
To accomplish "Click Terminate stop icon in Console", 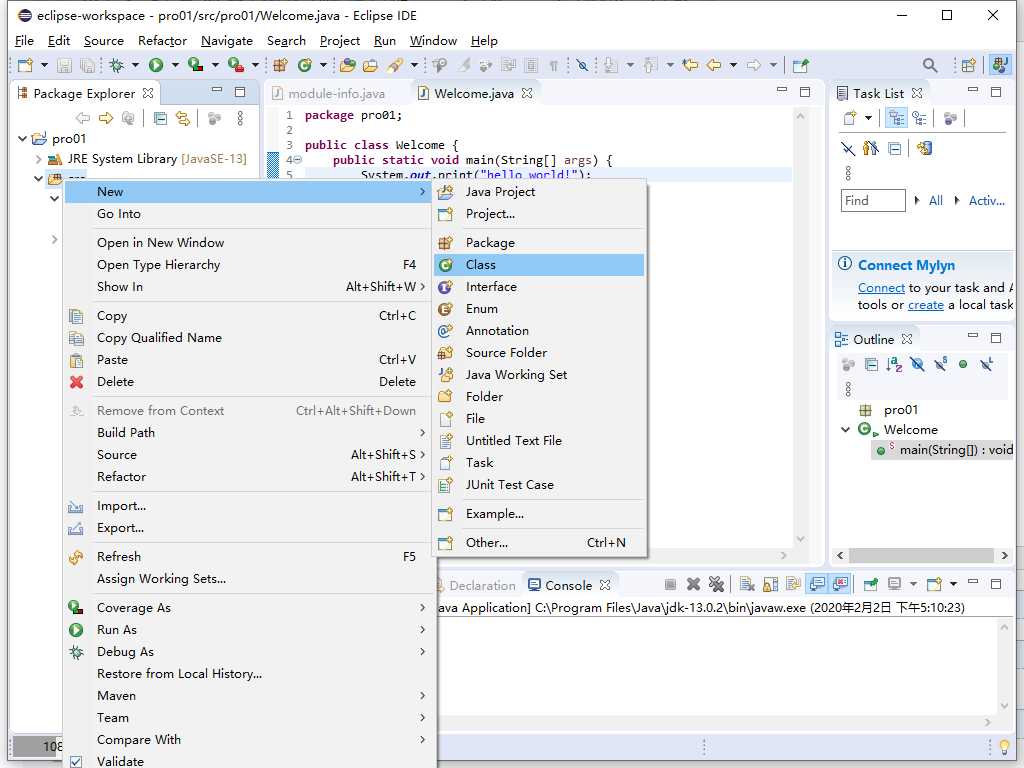I will [x=670, y=584].
